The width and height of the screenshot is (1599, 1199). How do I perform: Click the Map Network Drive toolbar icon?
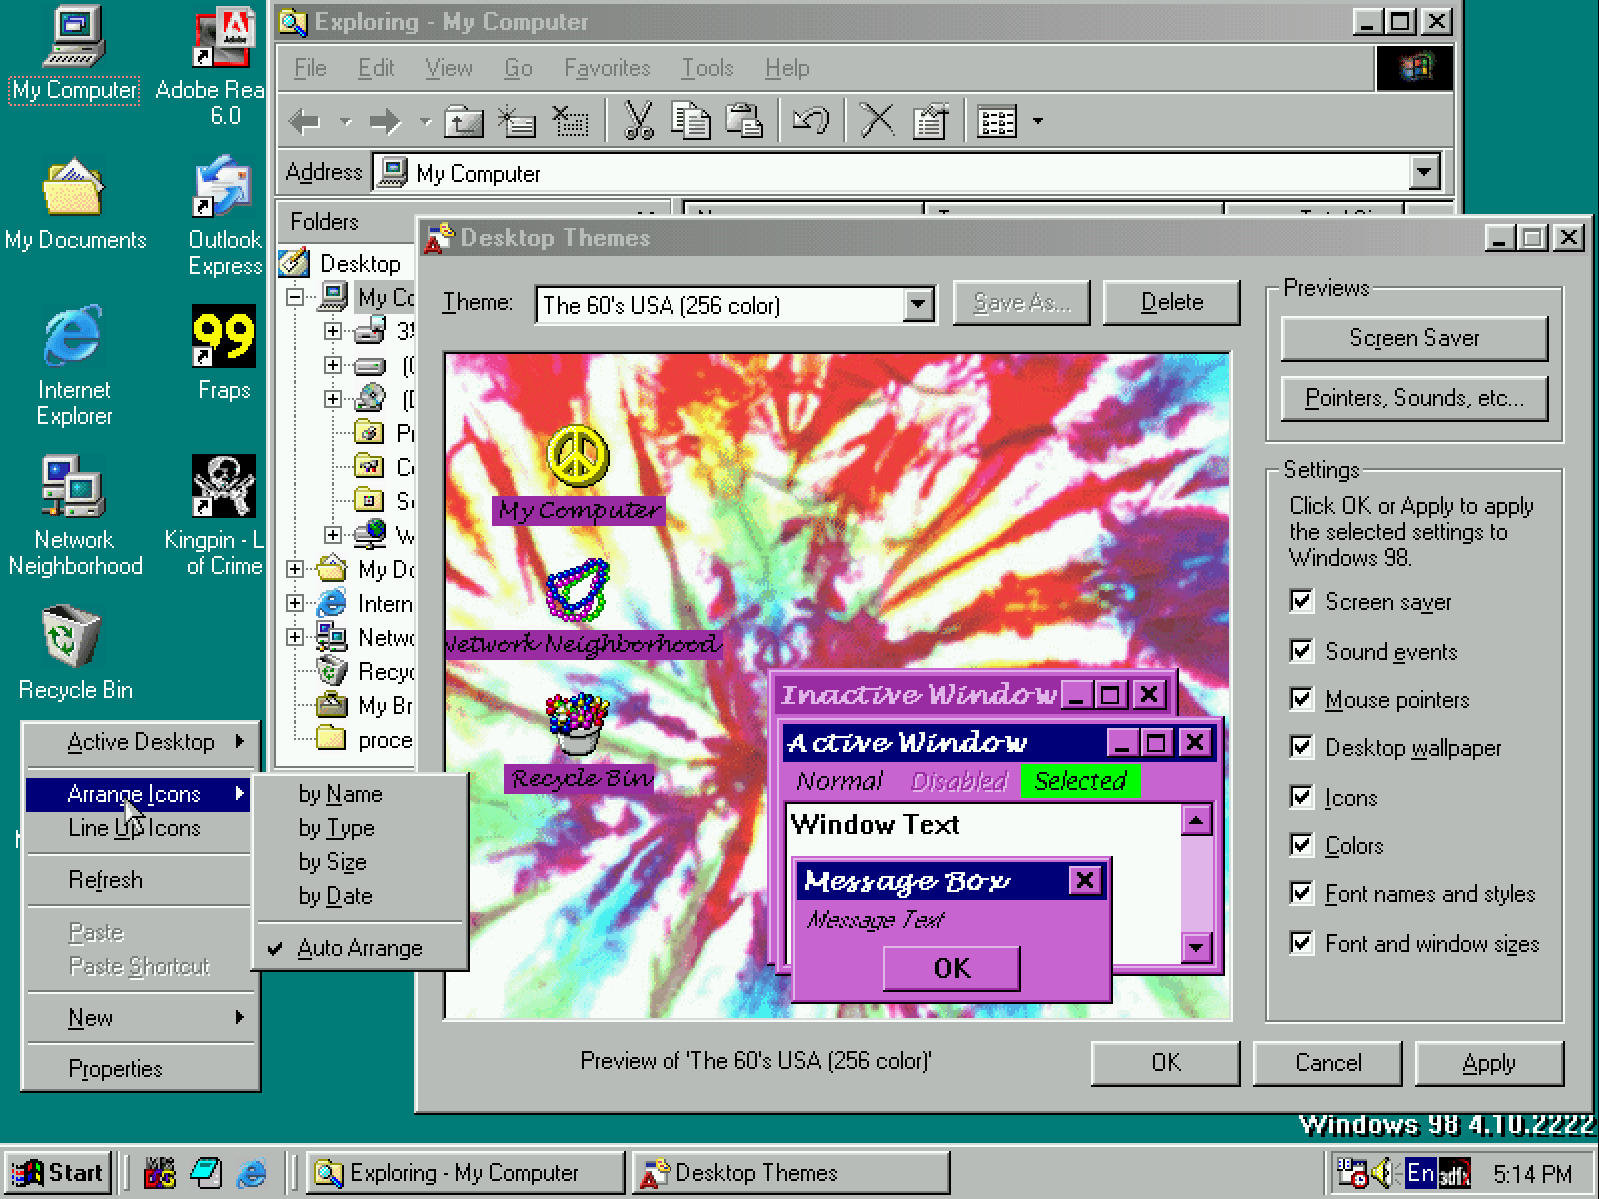pos(517,122)
